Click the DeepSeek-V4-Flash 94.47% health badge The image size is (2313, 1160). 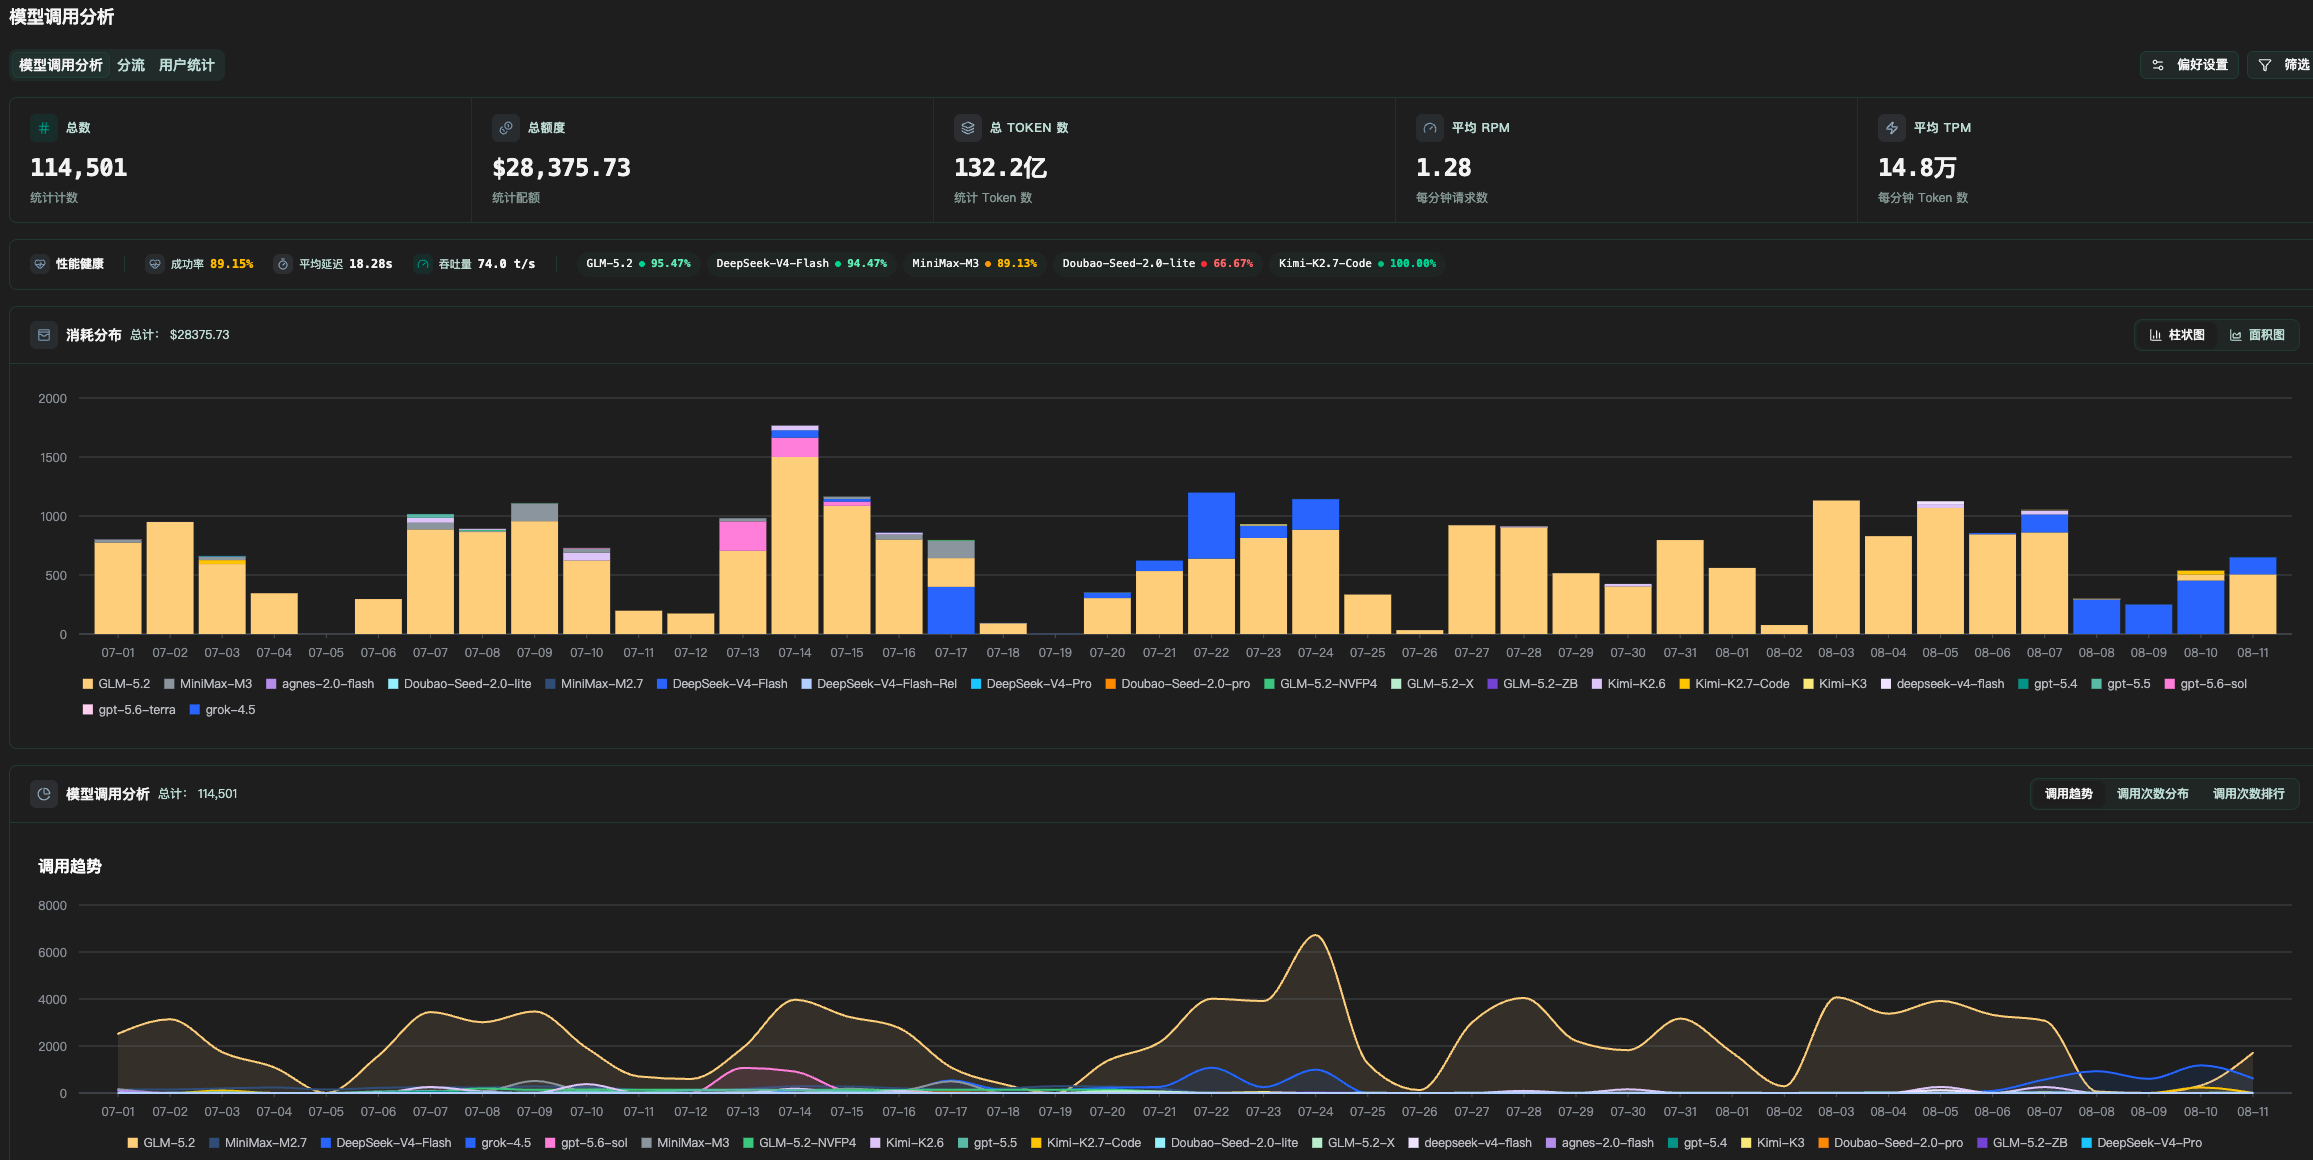pos(801,264)
